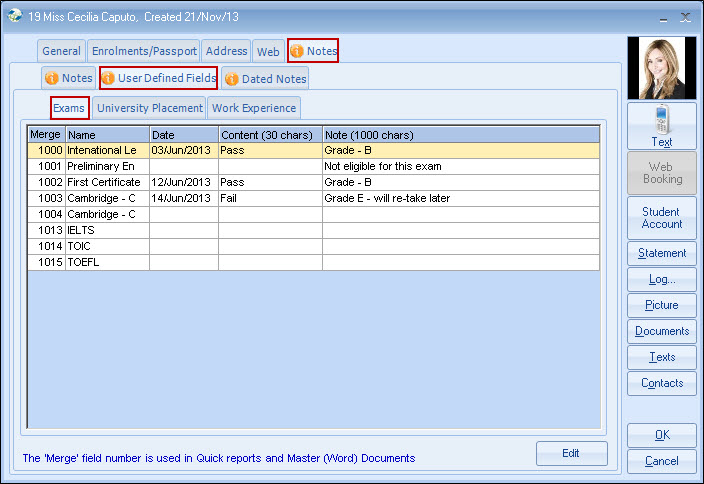Switch to the User Defined Fields tab
Image resolution: width=704 pixels, height=484 pixels.
pos(158,78)
